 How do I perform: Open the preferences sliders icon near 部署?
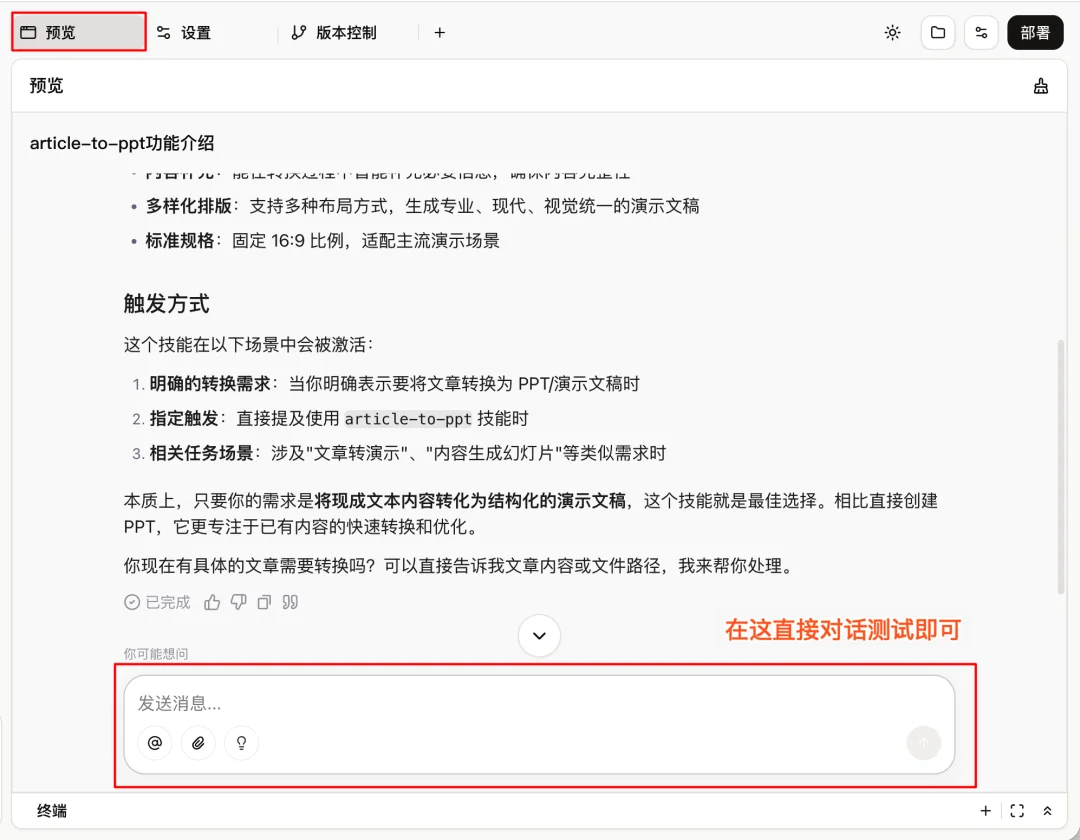pyautogui.click(x=981, y=32)
